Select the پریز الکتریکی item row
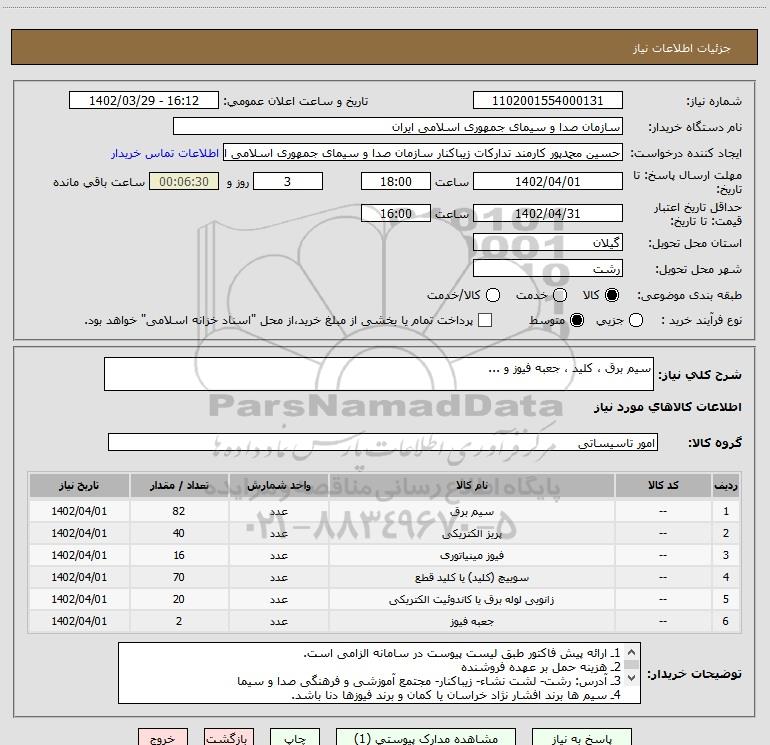The image size is (770, 745). coord(385,533)
